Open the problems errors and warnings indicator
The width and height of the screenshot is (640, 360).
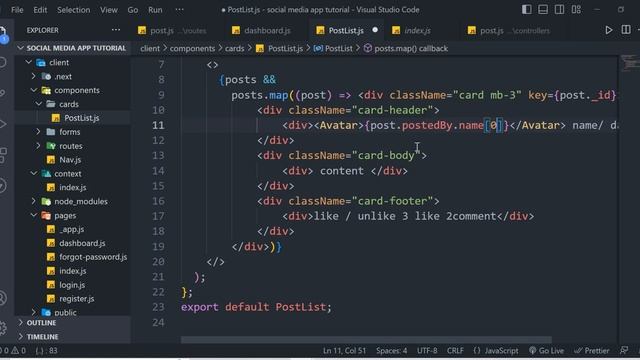point(13,351)
